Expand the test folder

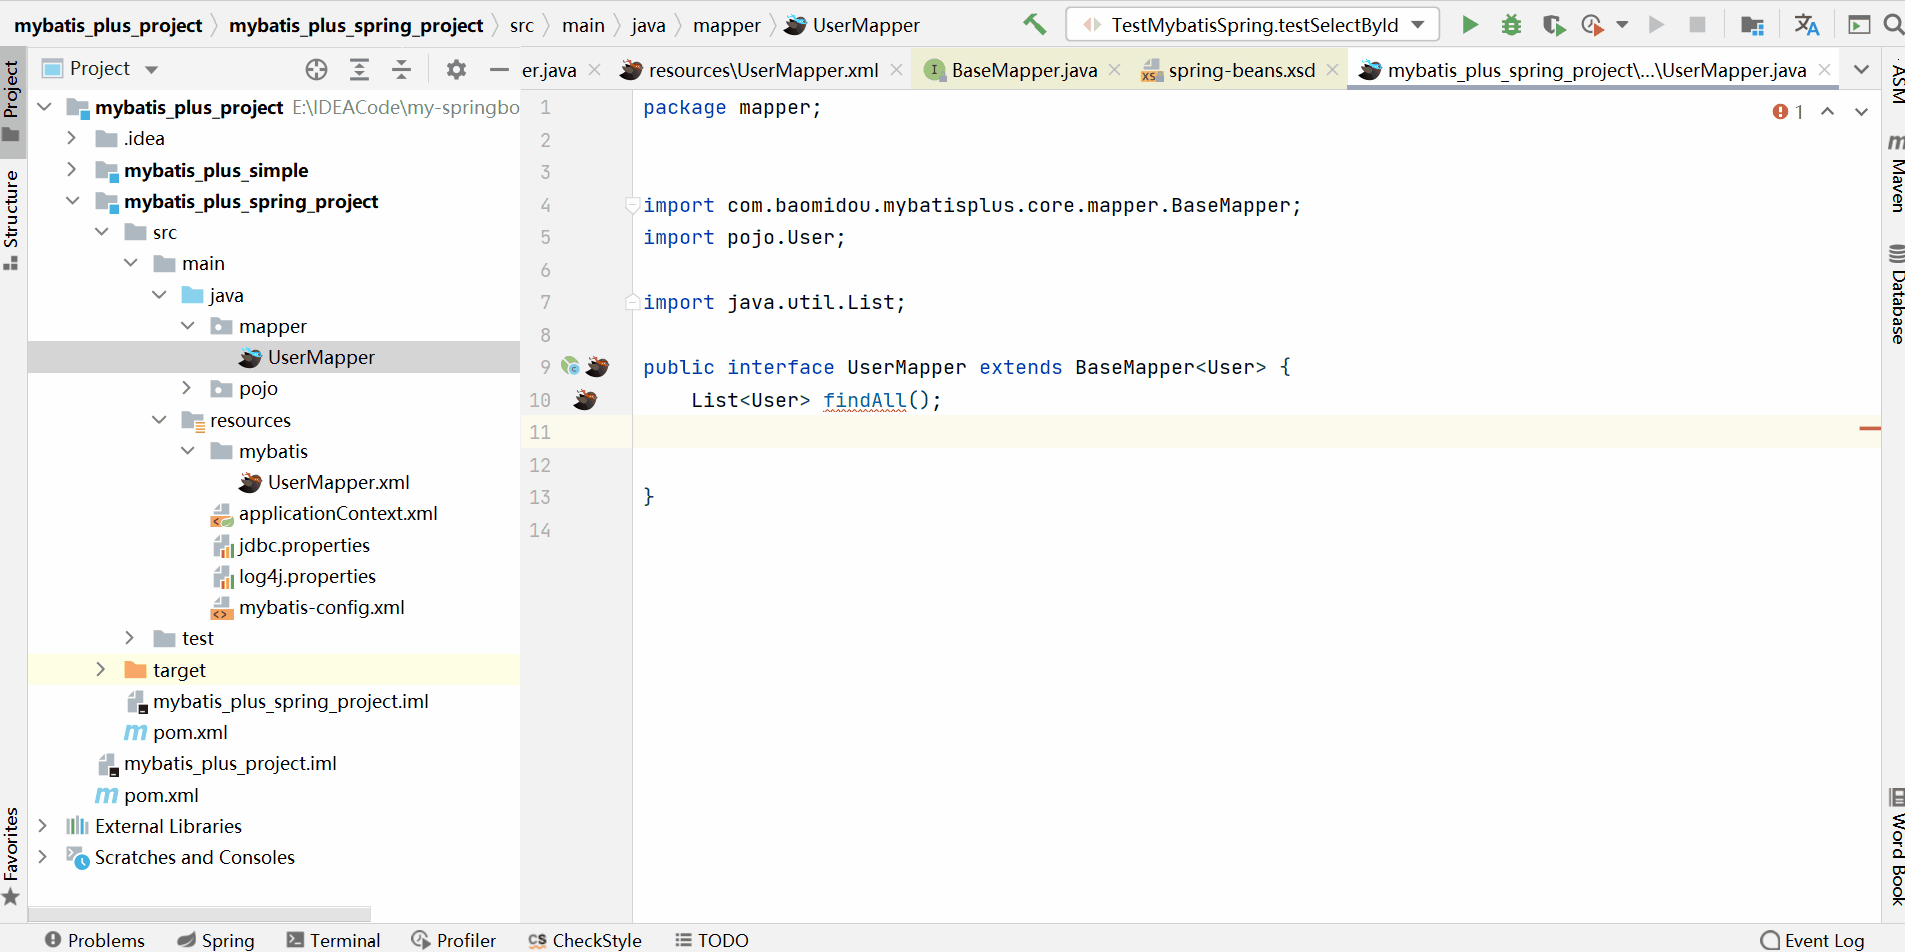(129, 638)
